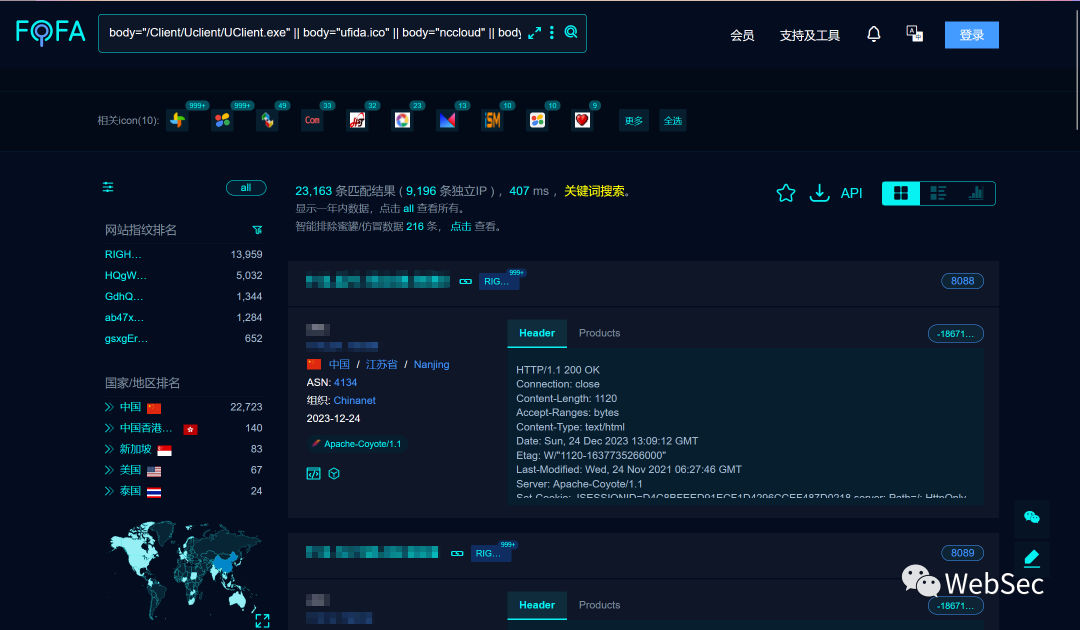Open the API link
This screenshot has height=630, width=1080.
point(851,193)
